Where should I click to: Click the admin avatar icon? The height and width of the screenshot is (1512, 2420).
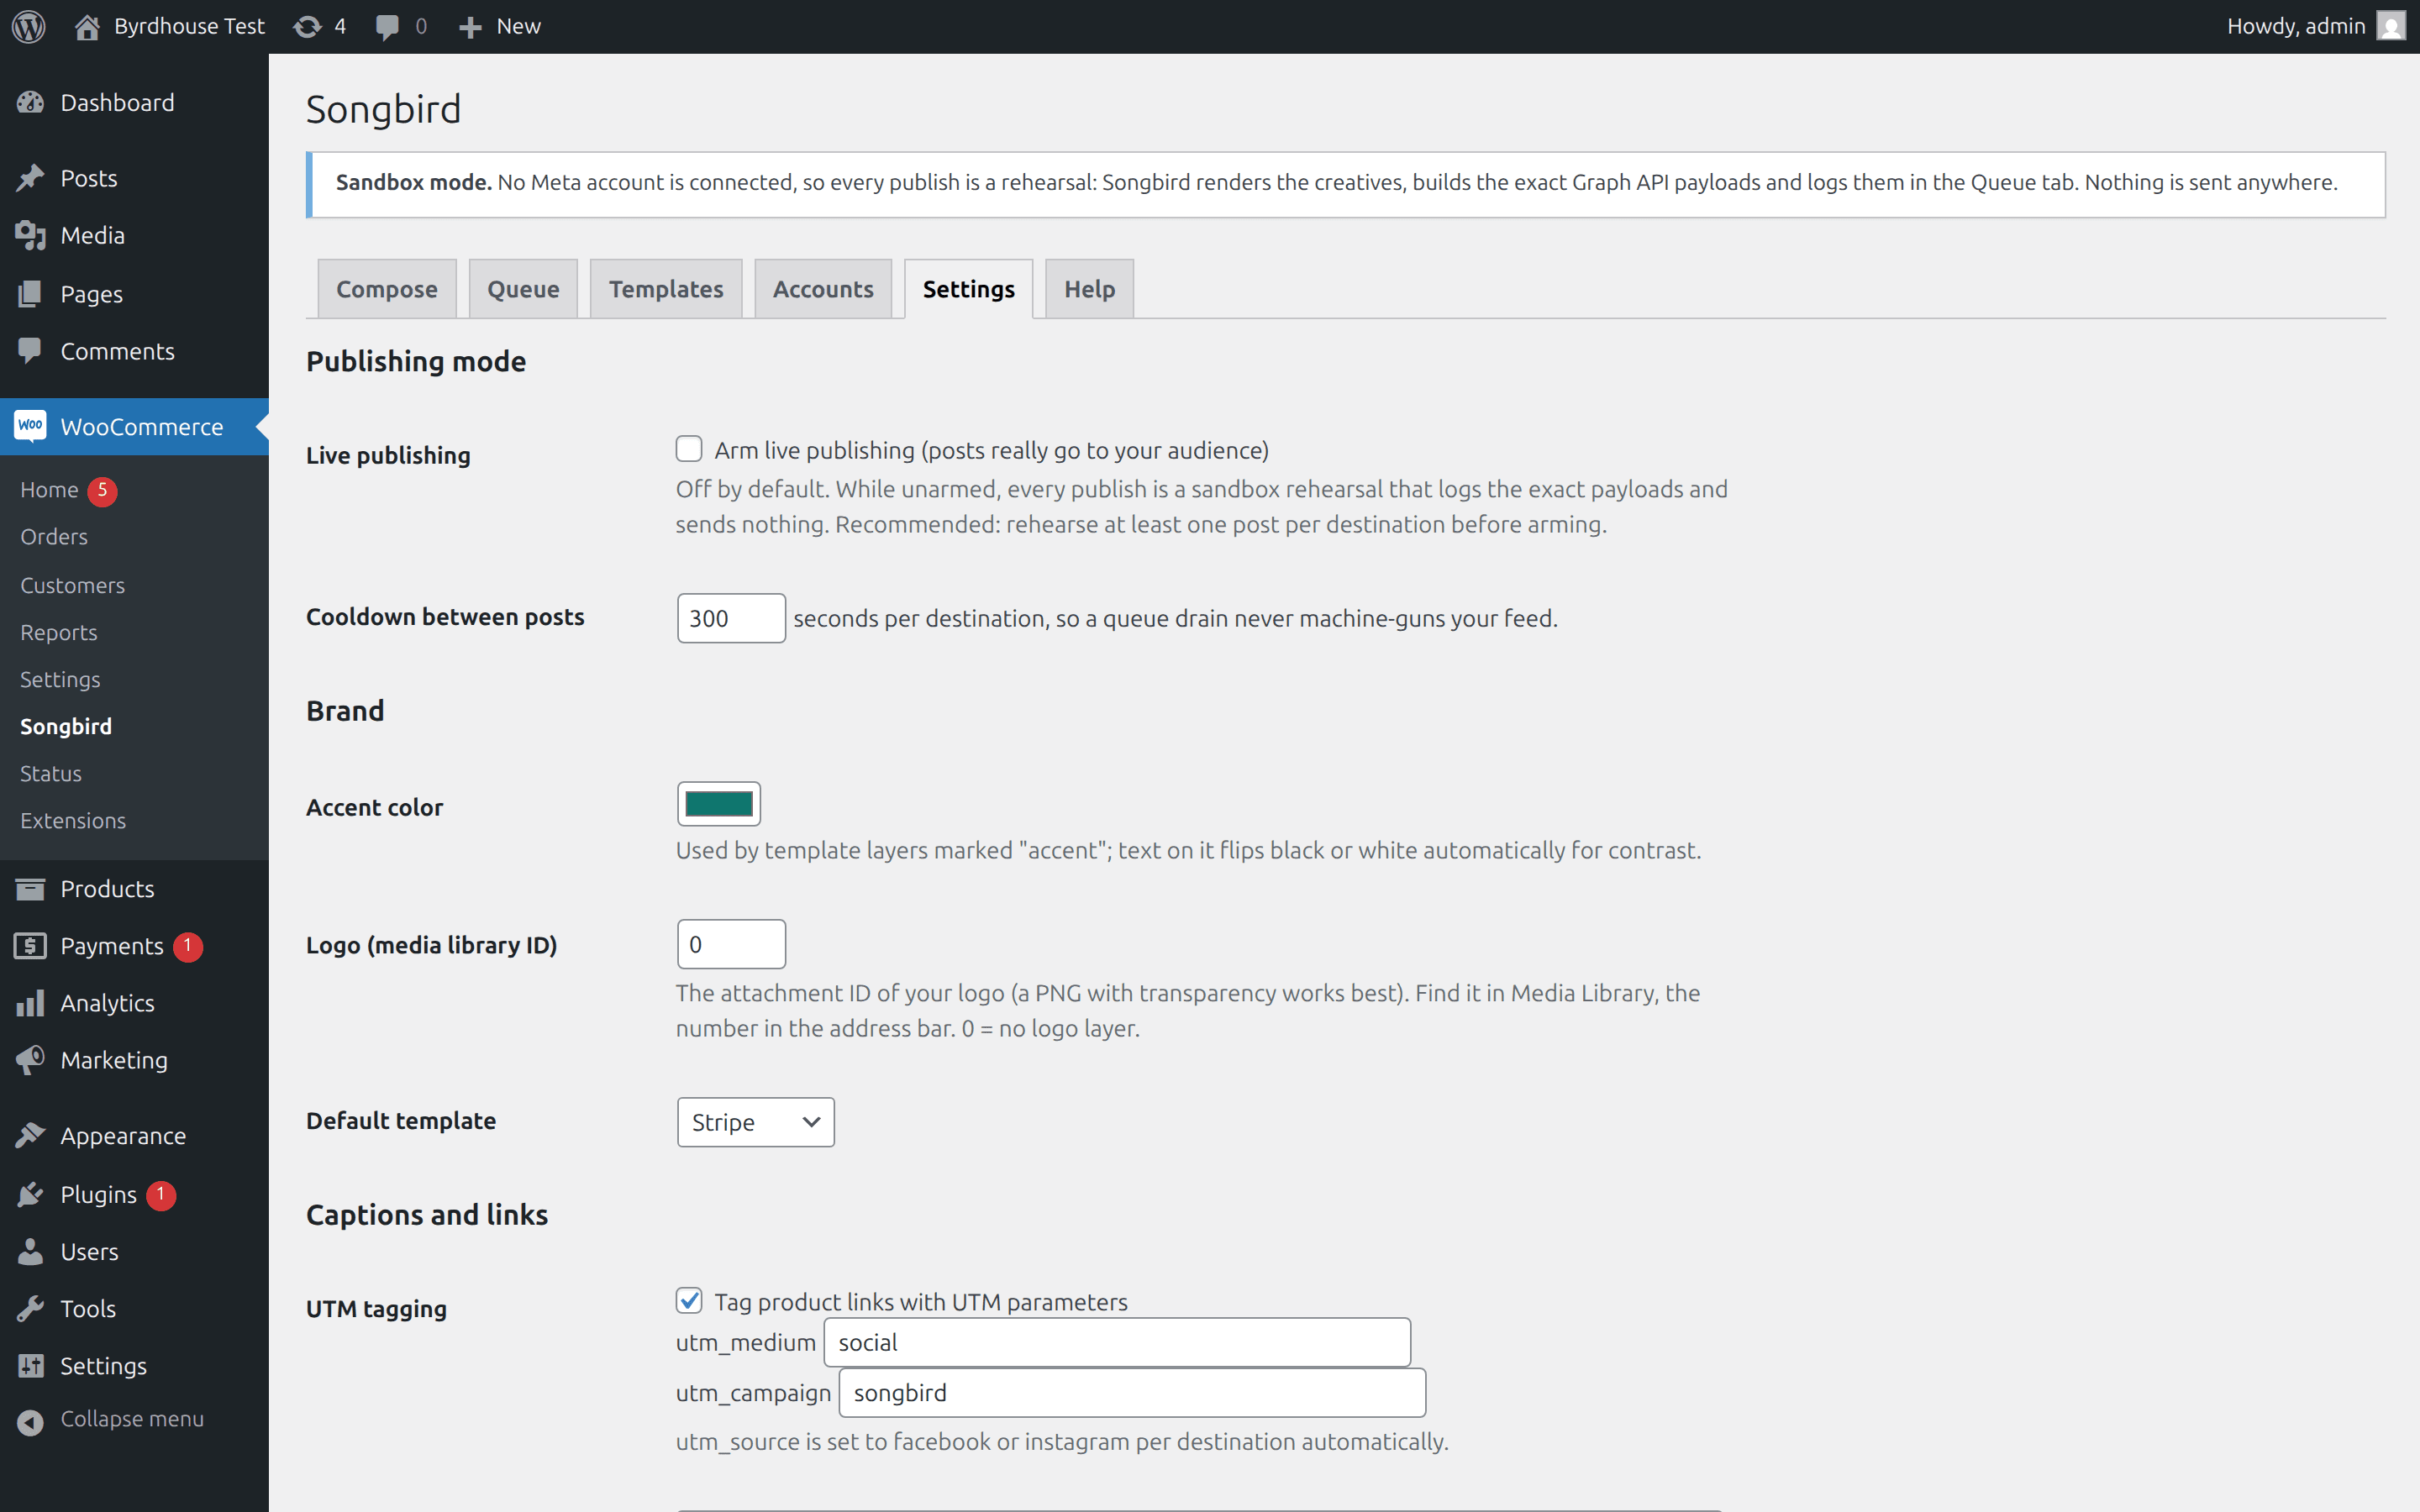(x=2391, y=26)
